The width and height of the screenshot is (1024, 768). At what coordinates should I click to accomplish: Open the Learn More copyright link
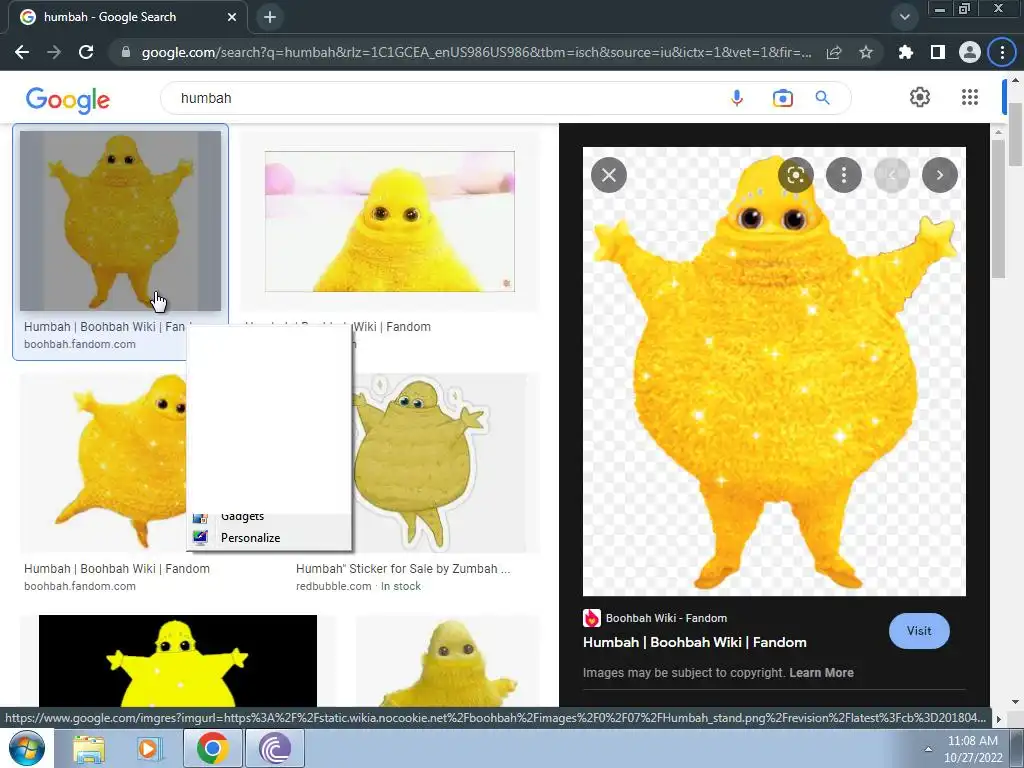(821, 673)
